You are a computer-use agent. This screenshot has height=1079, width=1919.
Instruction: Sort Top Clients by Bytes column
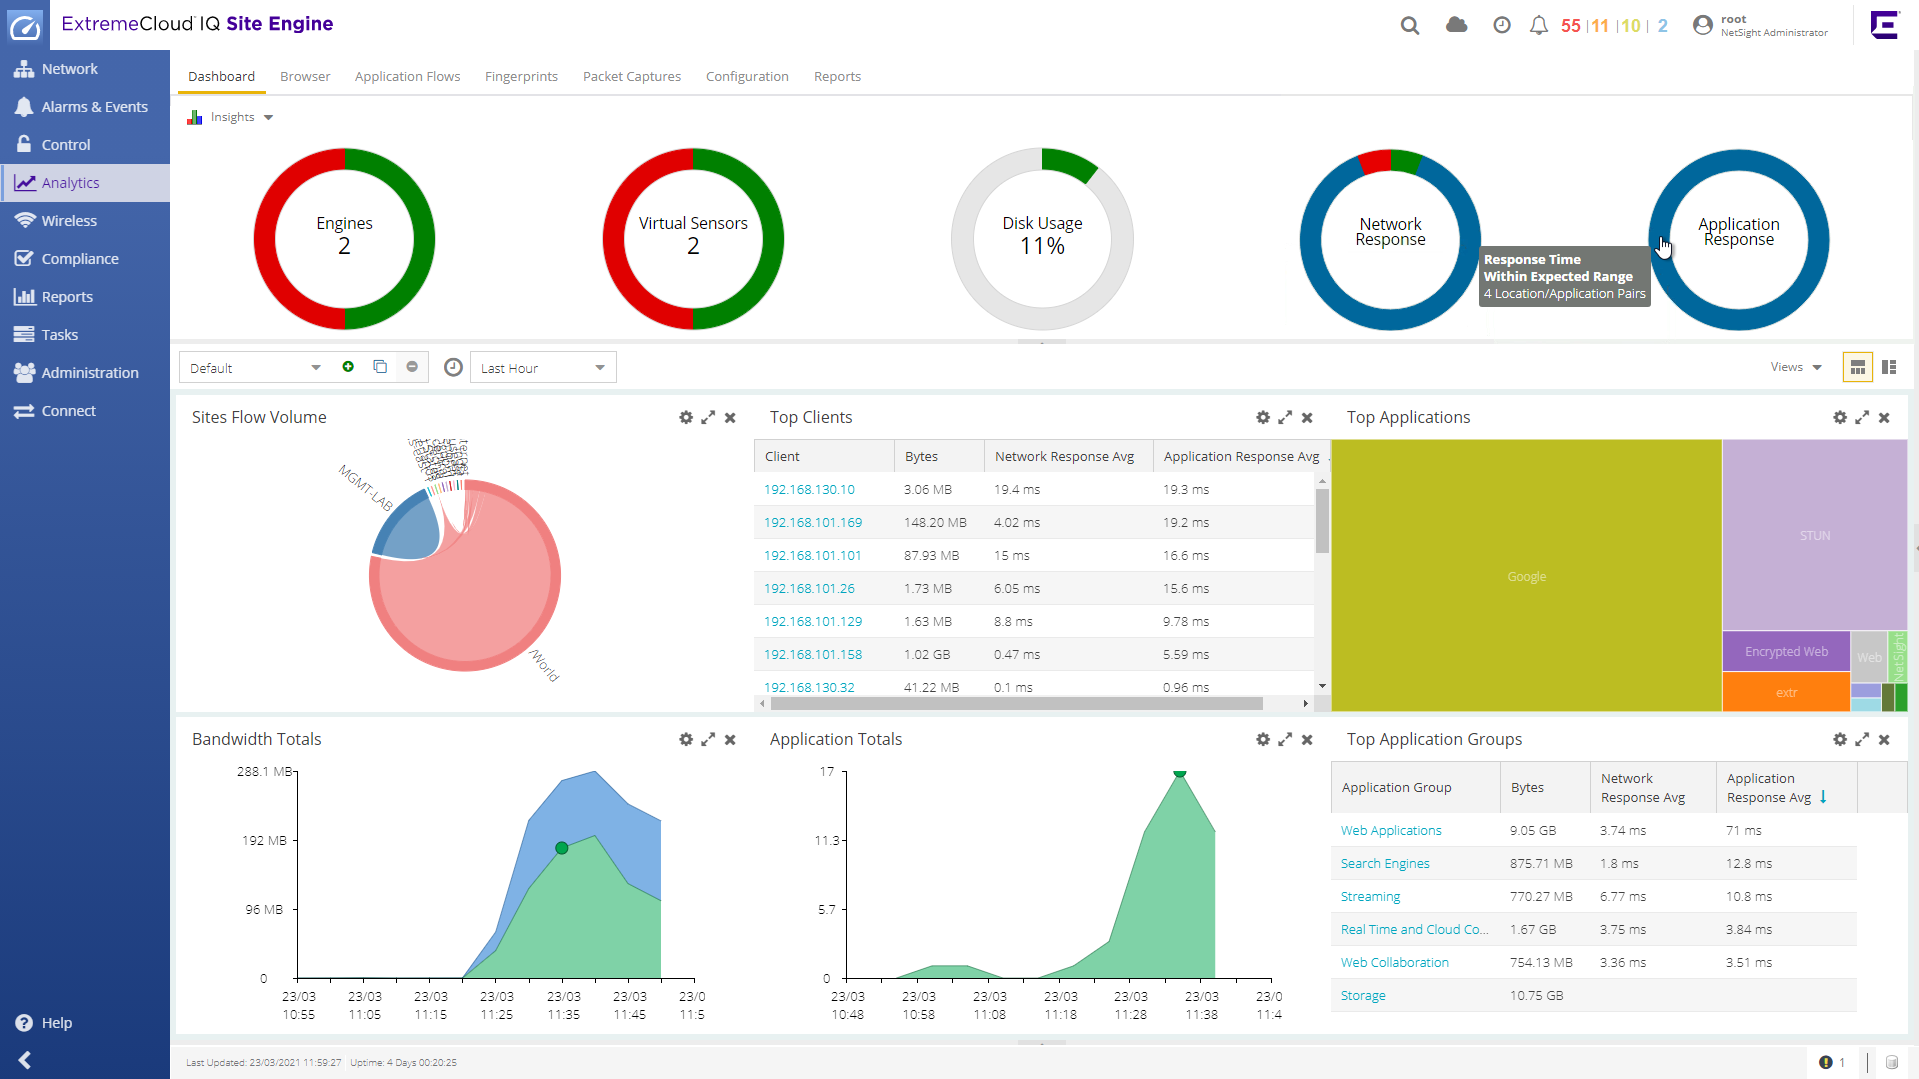coord(938,456)
